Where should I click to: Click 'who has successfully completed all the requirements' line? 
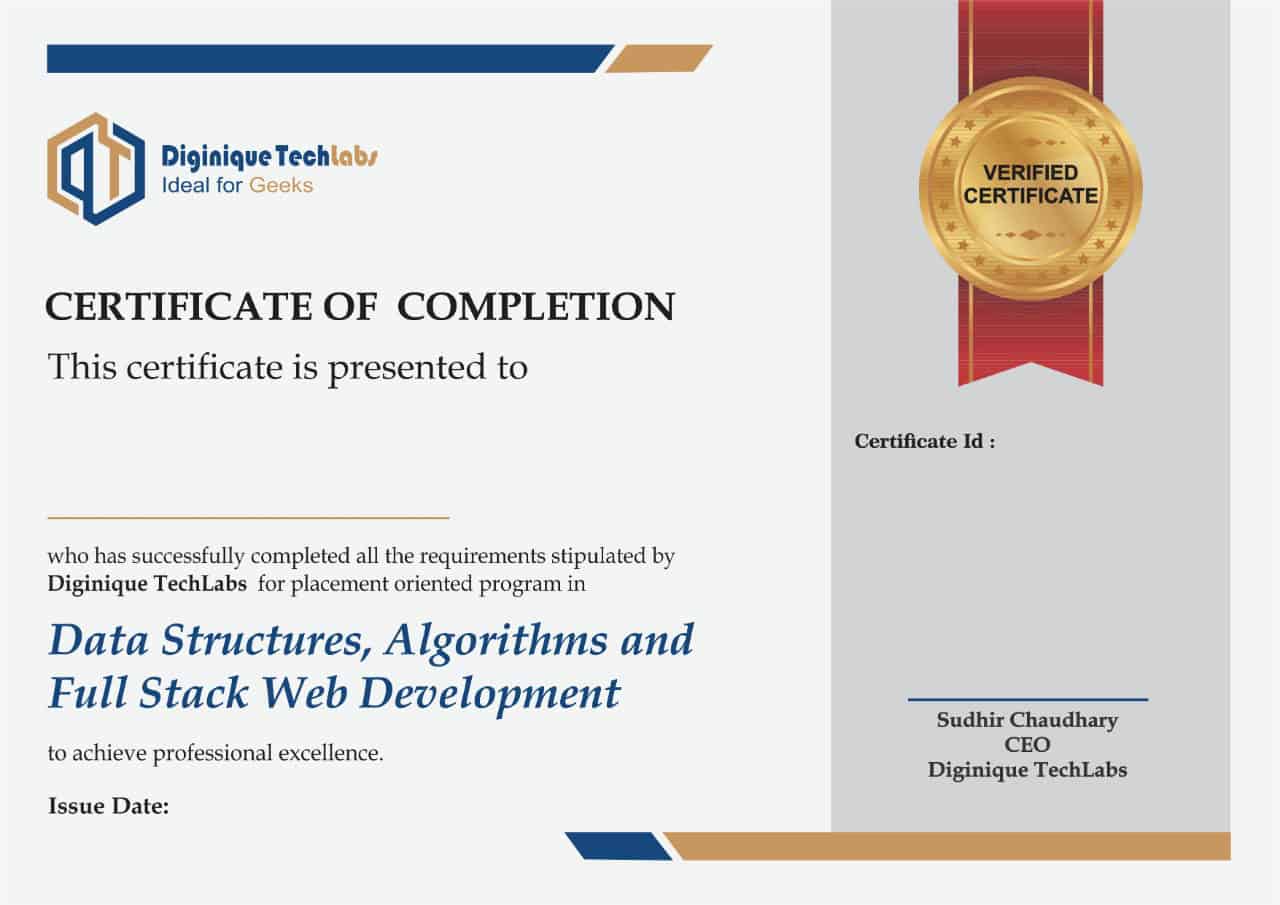(361, 556)
